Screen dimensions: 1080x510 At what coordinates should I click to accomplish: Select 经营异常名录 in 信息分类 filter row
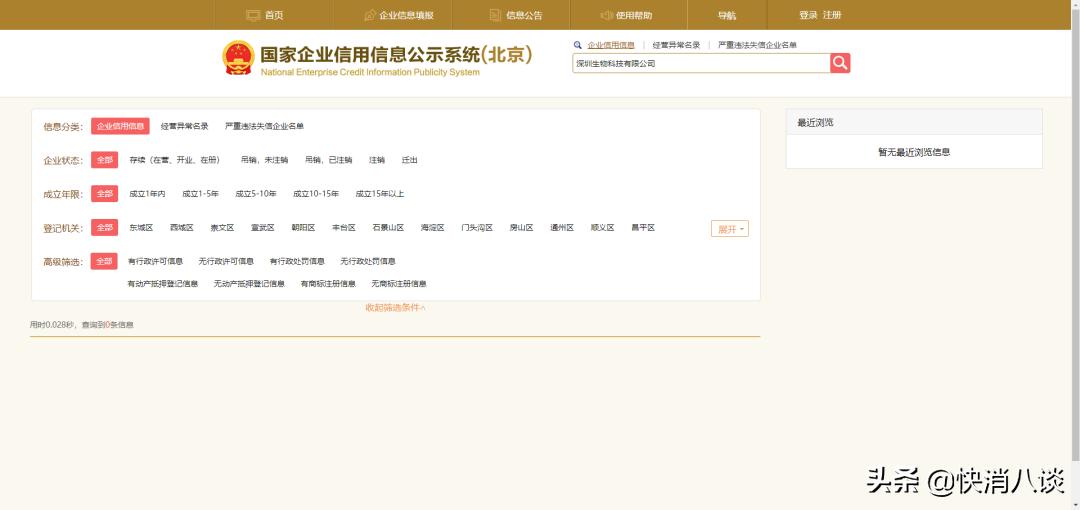point(185,126)
